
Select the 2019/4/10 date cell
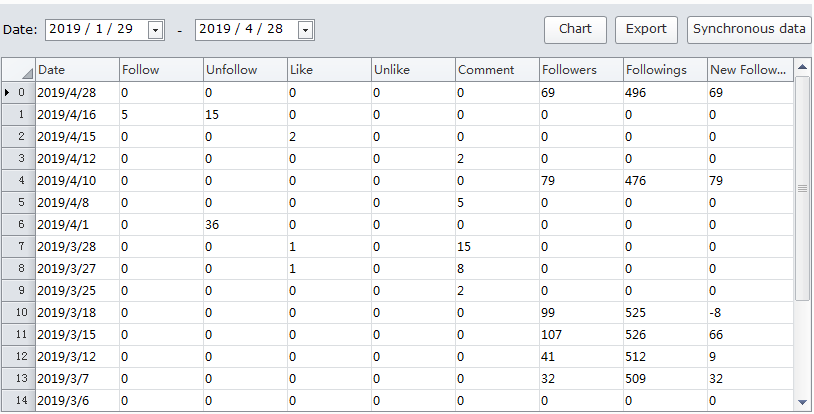77,180
